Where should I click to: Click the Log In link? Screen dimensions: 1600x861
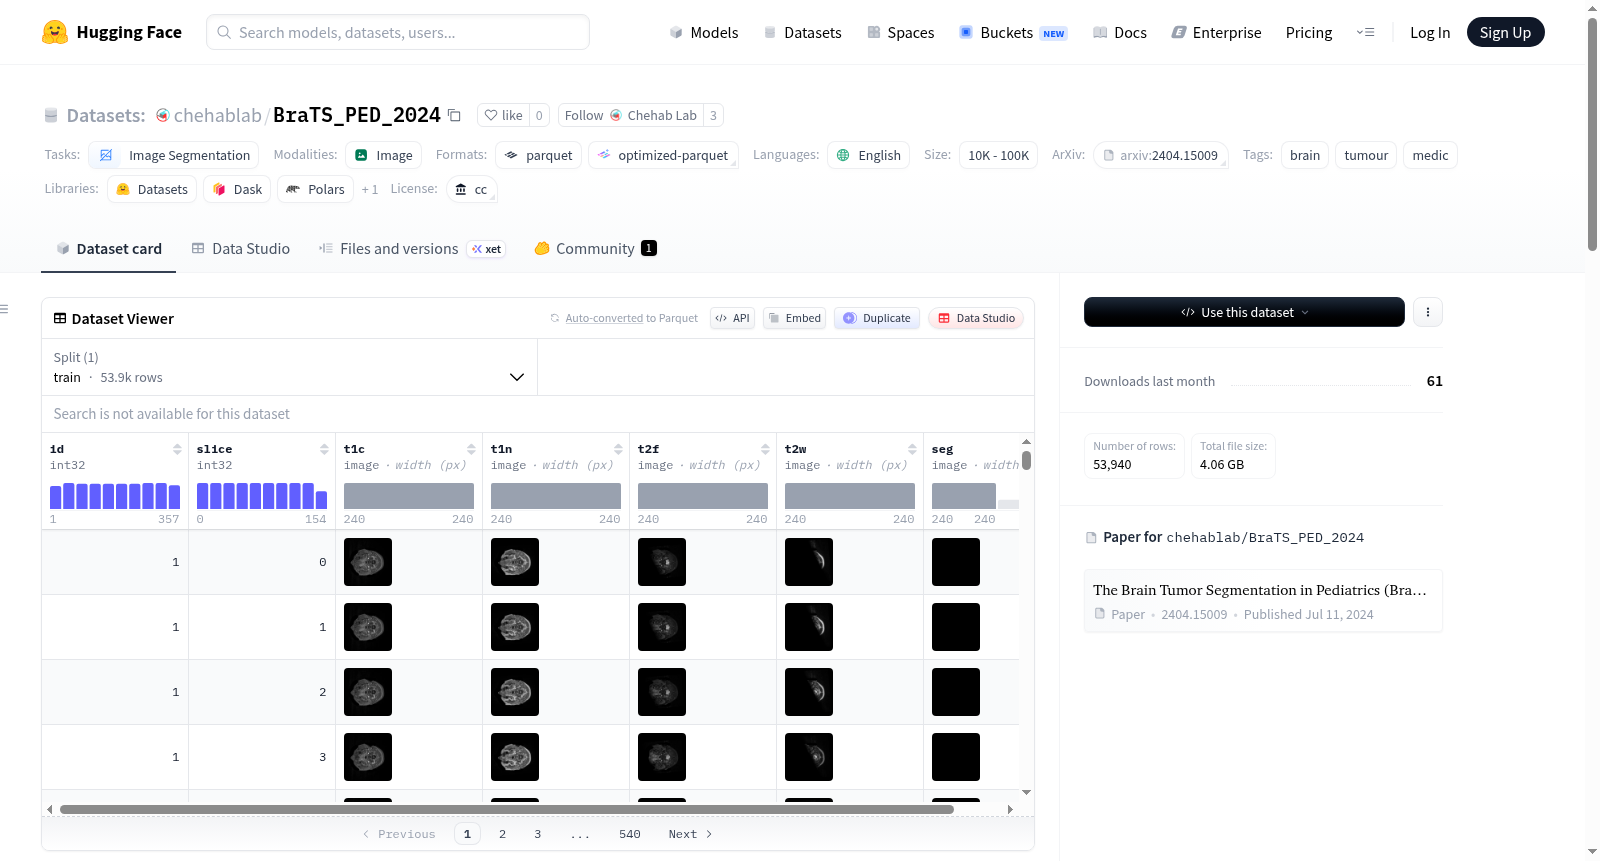[1430, 32]
